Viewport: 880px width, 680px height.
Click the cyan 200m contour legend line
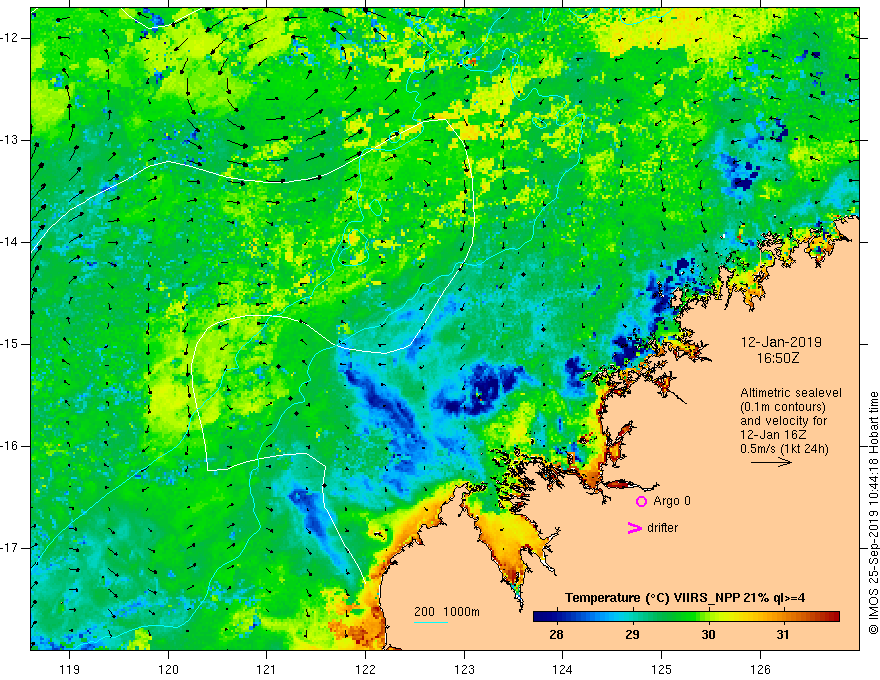(431, 622)
